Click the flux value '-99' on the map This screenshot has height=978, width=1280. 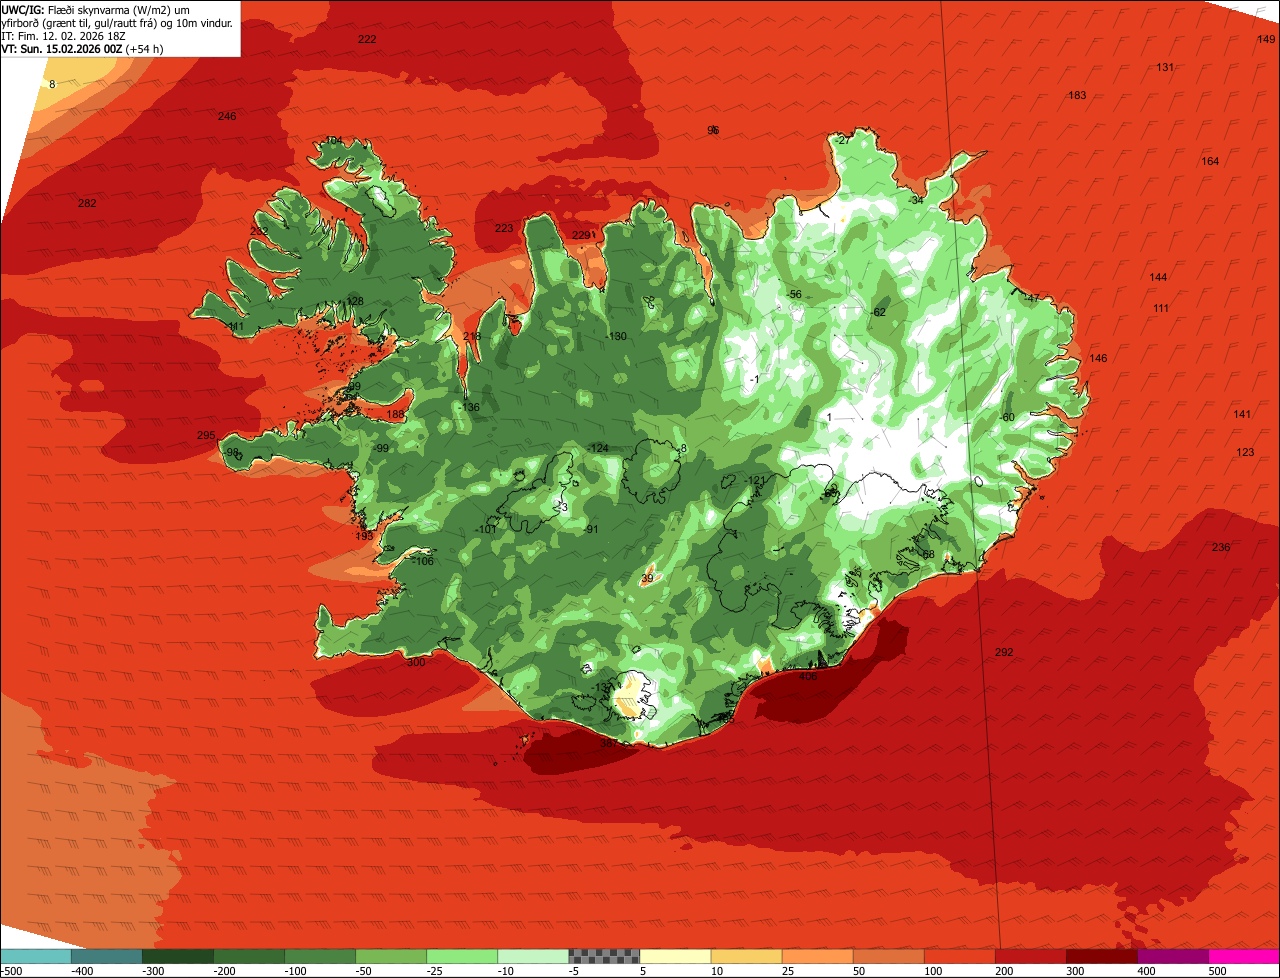point(380,449)
